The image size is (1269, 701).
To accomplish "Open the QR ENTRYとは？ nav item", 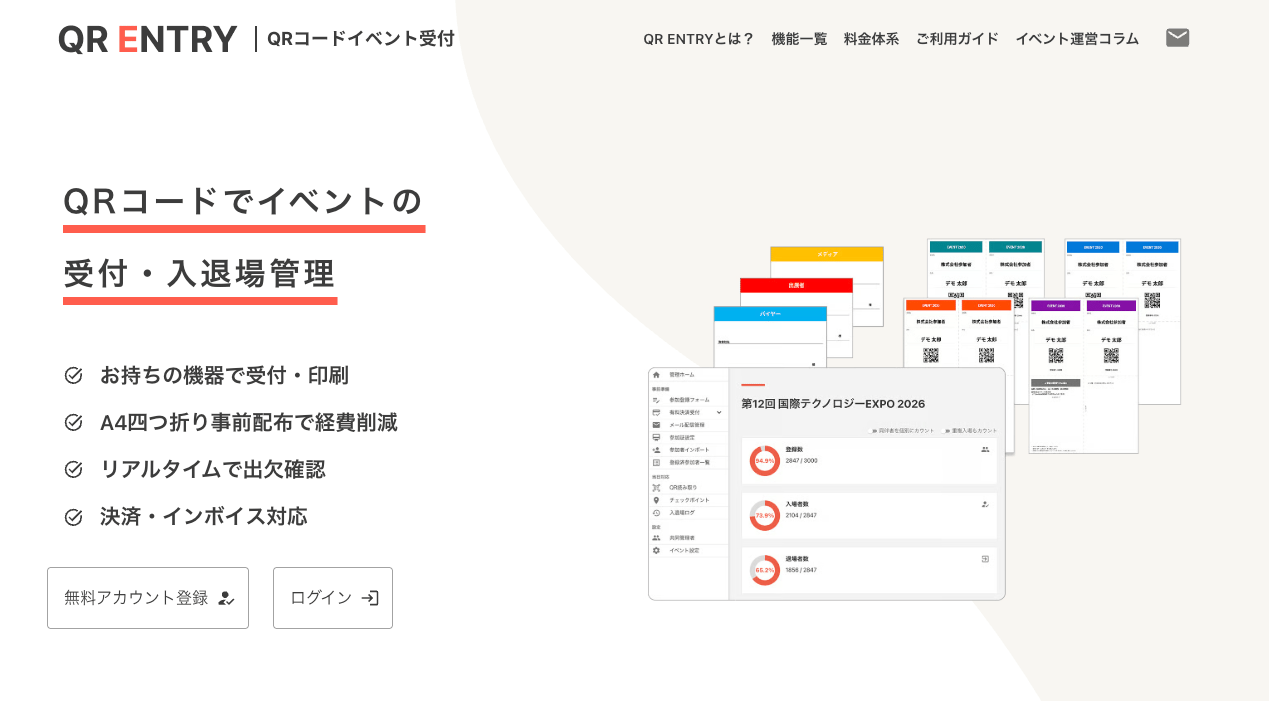I will tap(699, 39).
